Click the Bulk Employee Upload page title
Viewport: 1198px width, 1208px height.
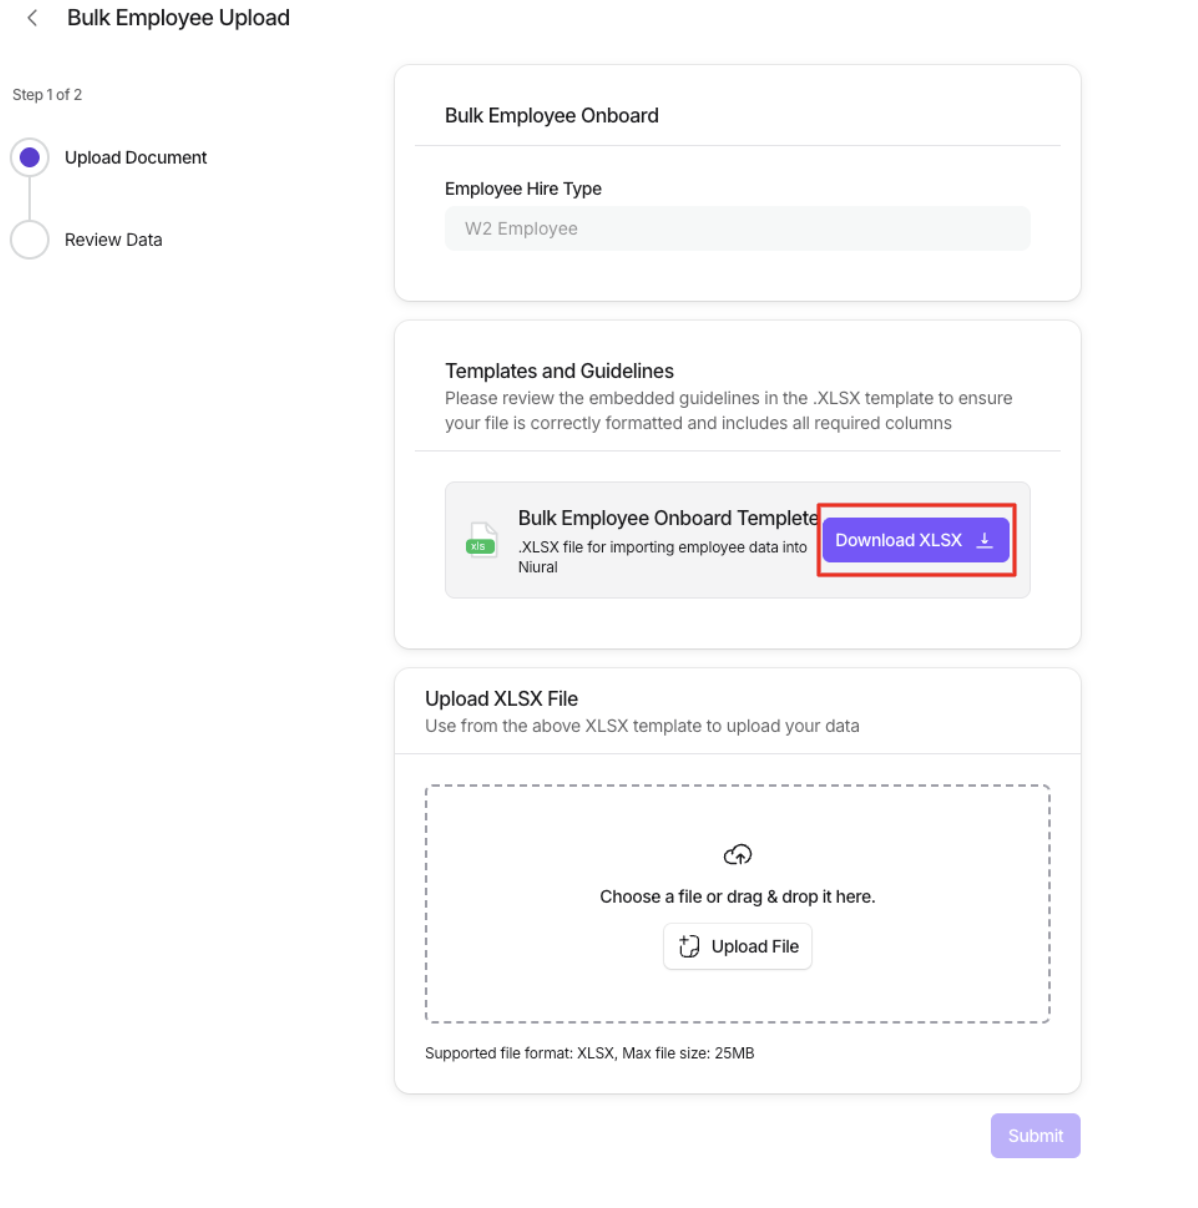click(178, 18)
